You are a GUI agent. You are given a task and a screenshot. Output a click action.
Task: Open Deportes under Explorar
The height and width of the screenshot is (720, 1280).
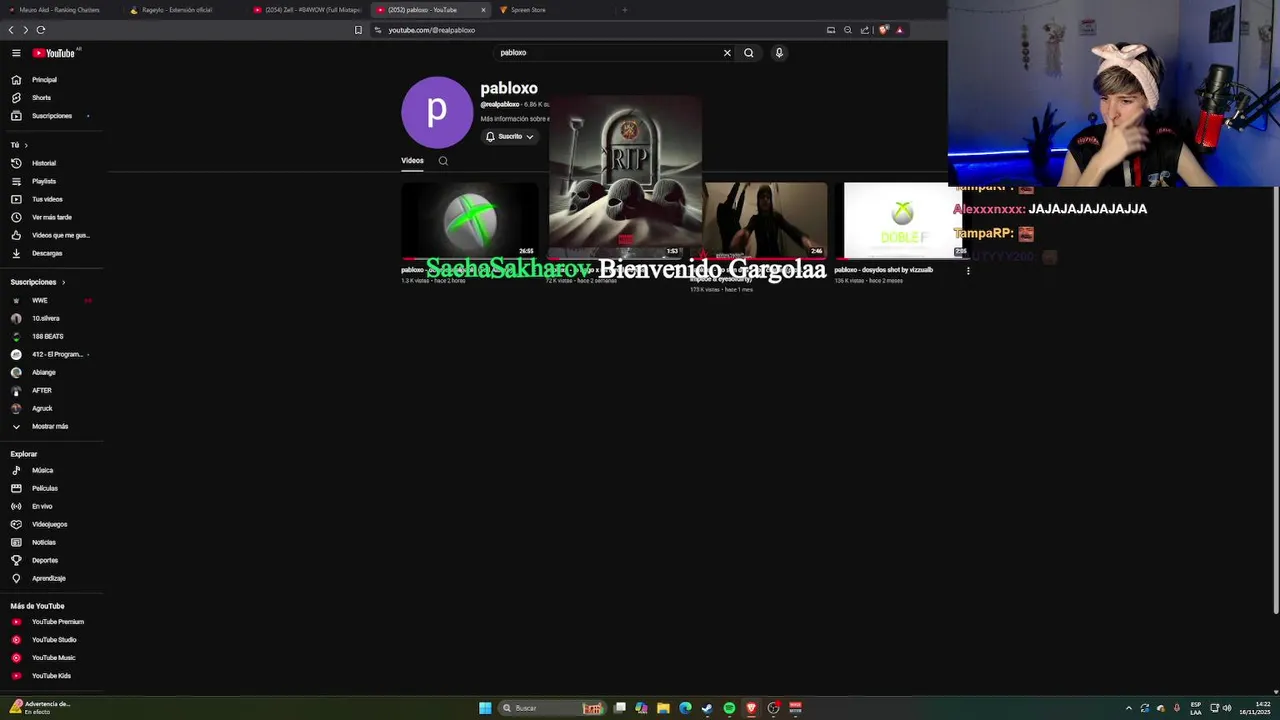[45, 560]
